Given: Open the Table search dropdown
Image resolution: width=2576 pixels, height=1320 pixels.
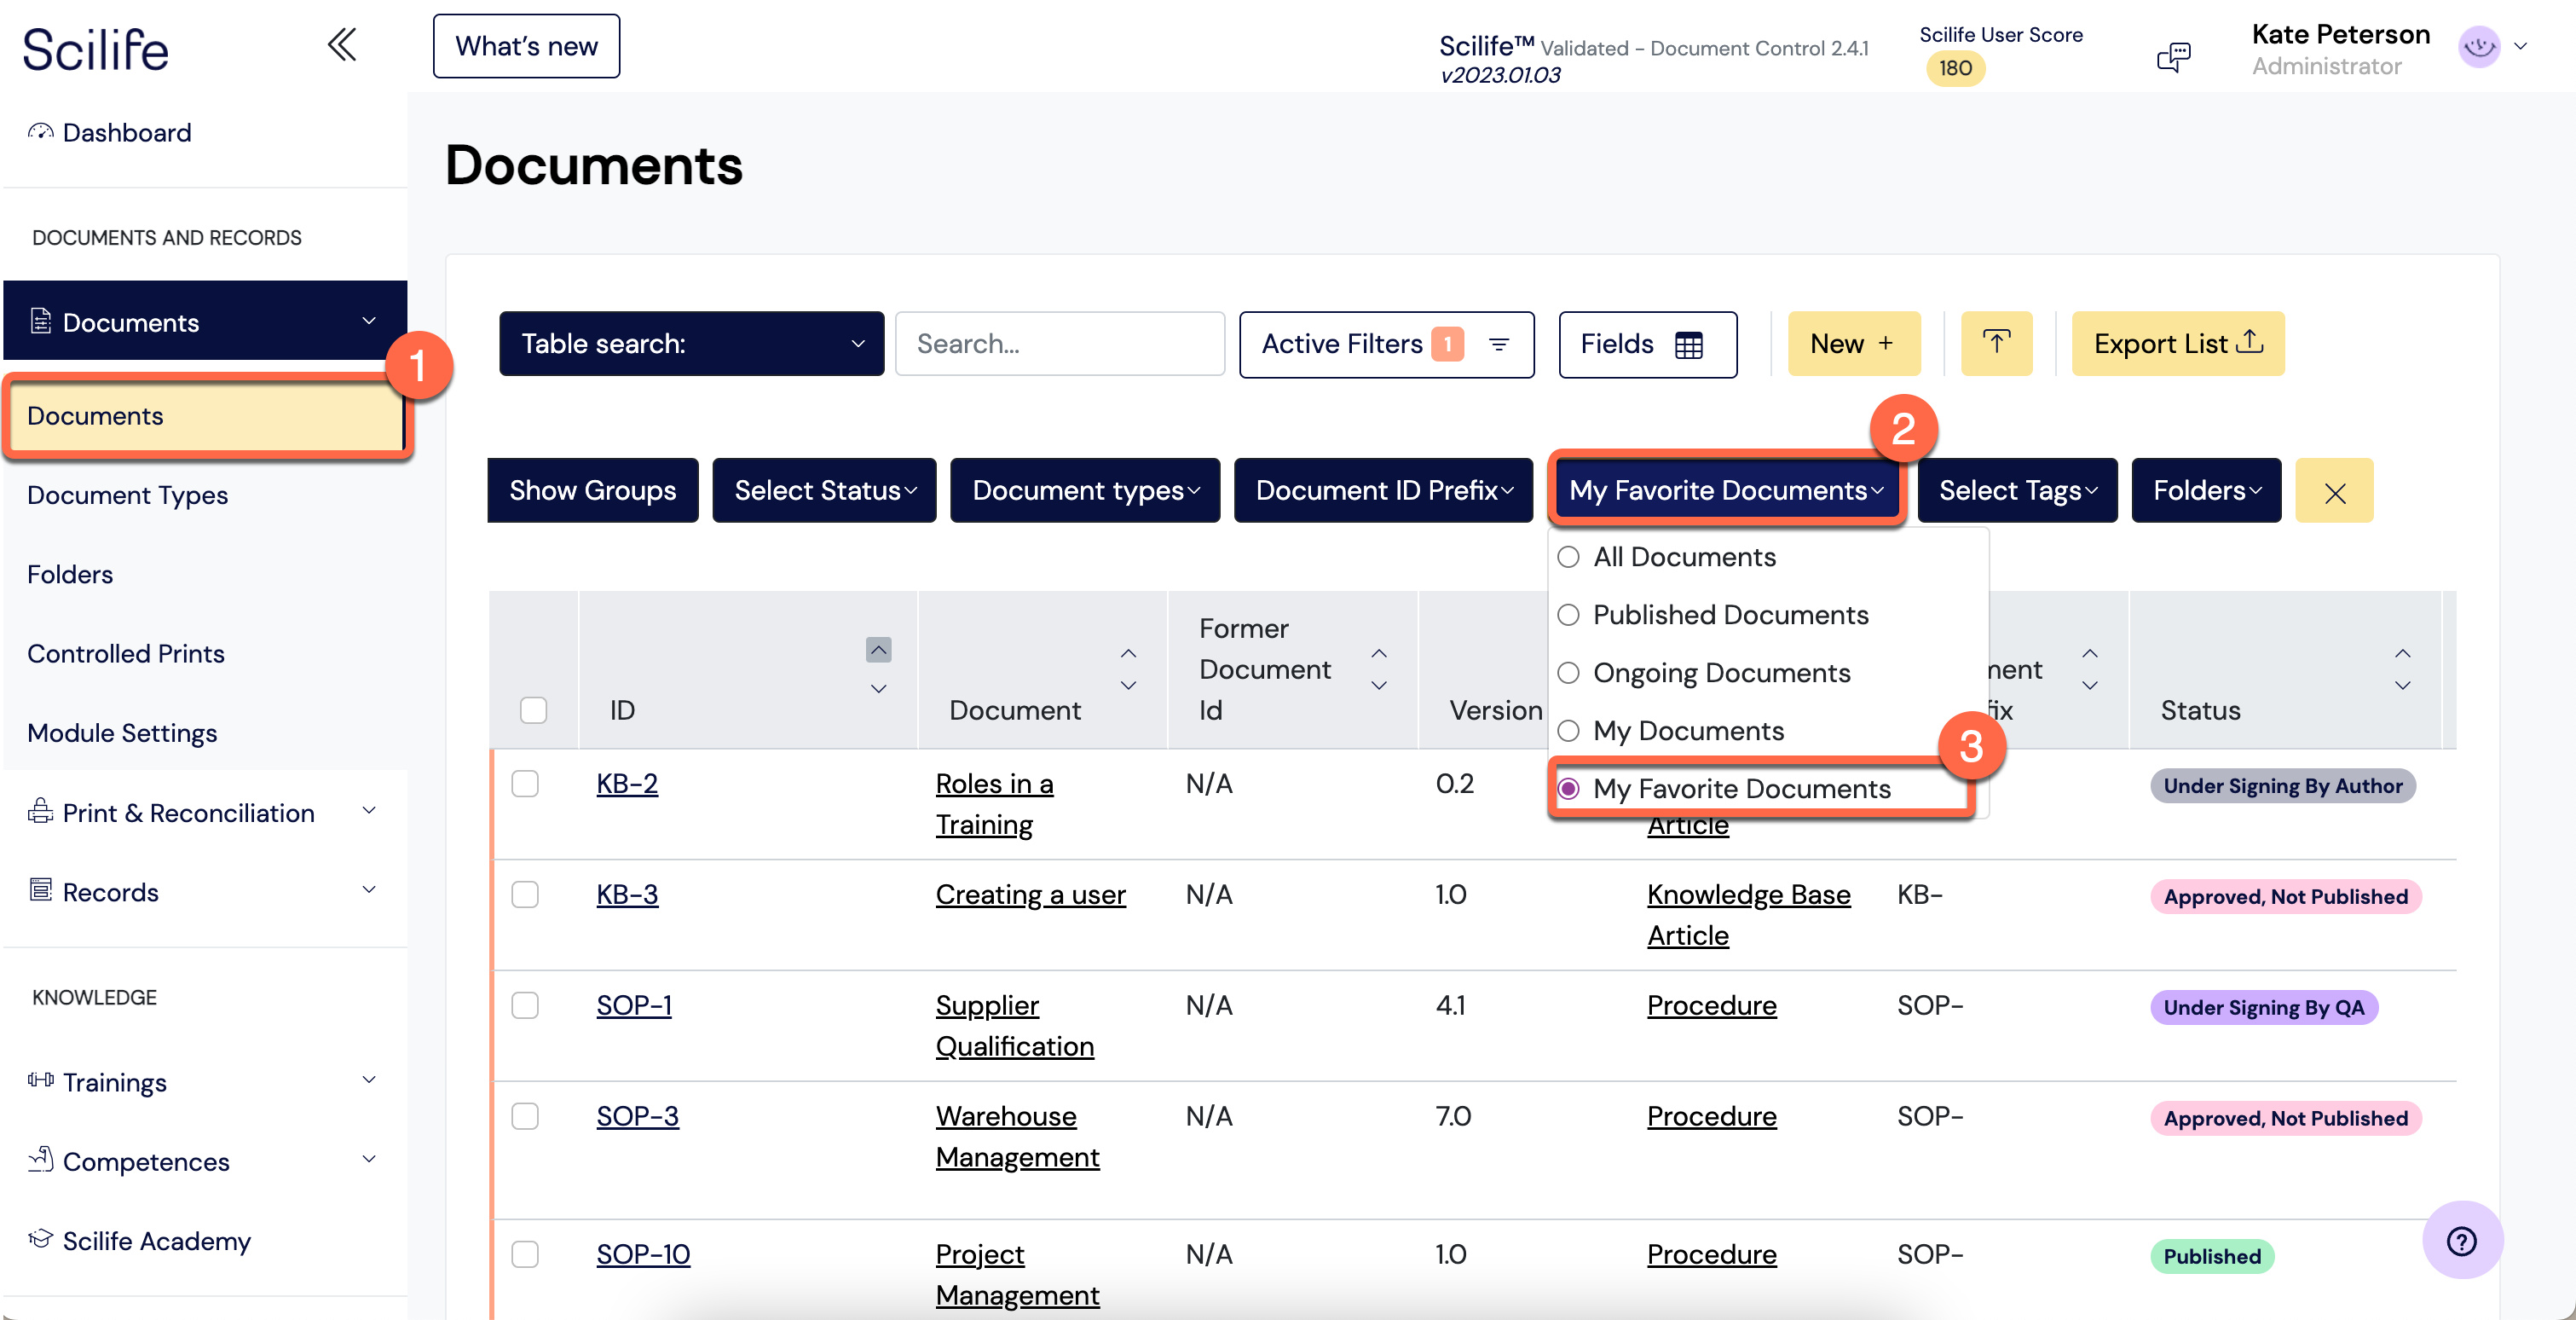Looking at the screenshot, I should (690, 343).
